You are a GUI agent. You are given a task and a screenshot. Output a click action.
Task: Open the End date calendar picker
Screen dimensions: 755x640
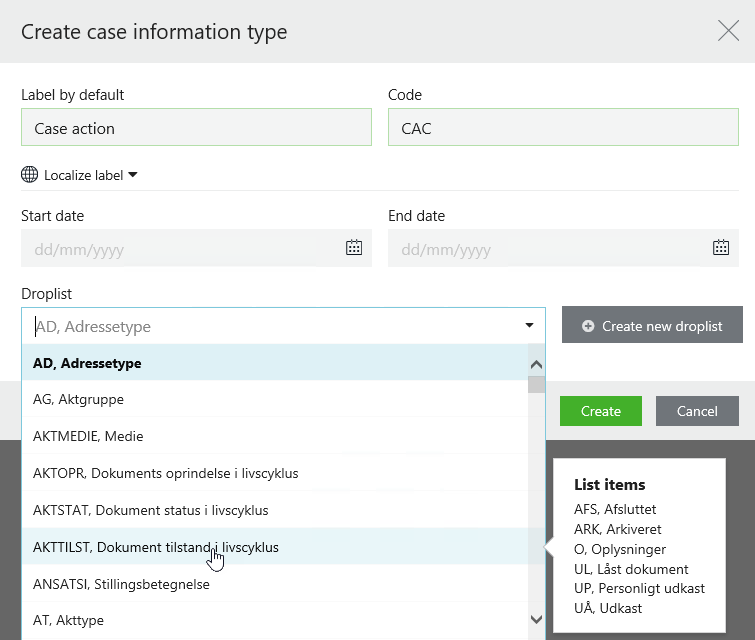[720, 248]
